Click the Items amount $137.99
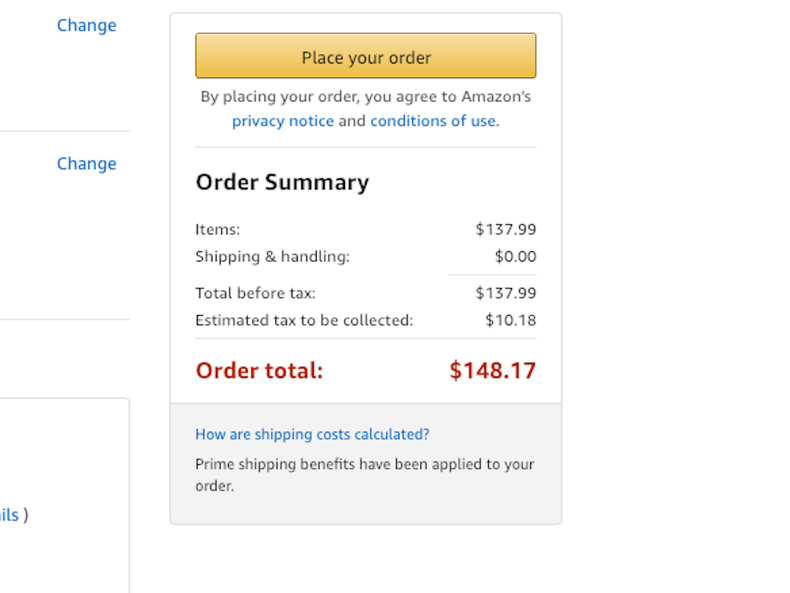 coord(505,229)
